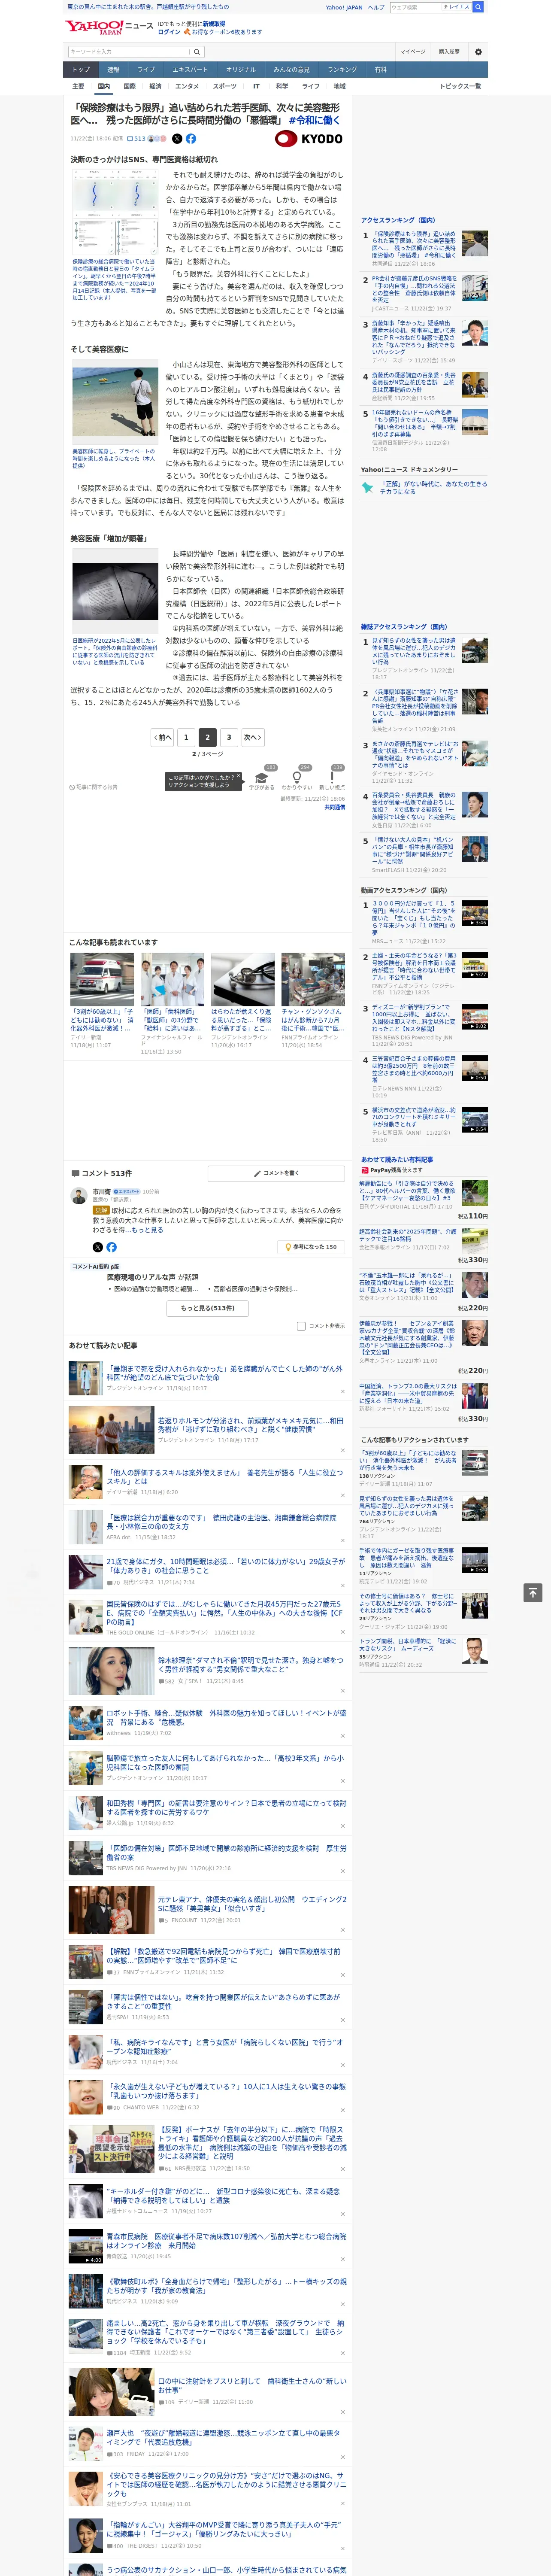Open the dark report photo thumbnail
Screen dimensions: 551x2576
coord(115,592)
